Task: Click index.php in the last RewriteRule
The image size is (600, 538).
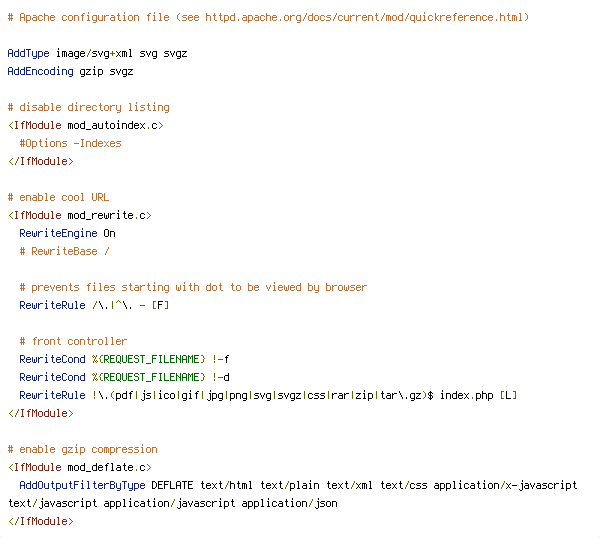Action: [x=466, y=395]
